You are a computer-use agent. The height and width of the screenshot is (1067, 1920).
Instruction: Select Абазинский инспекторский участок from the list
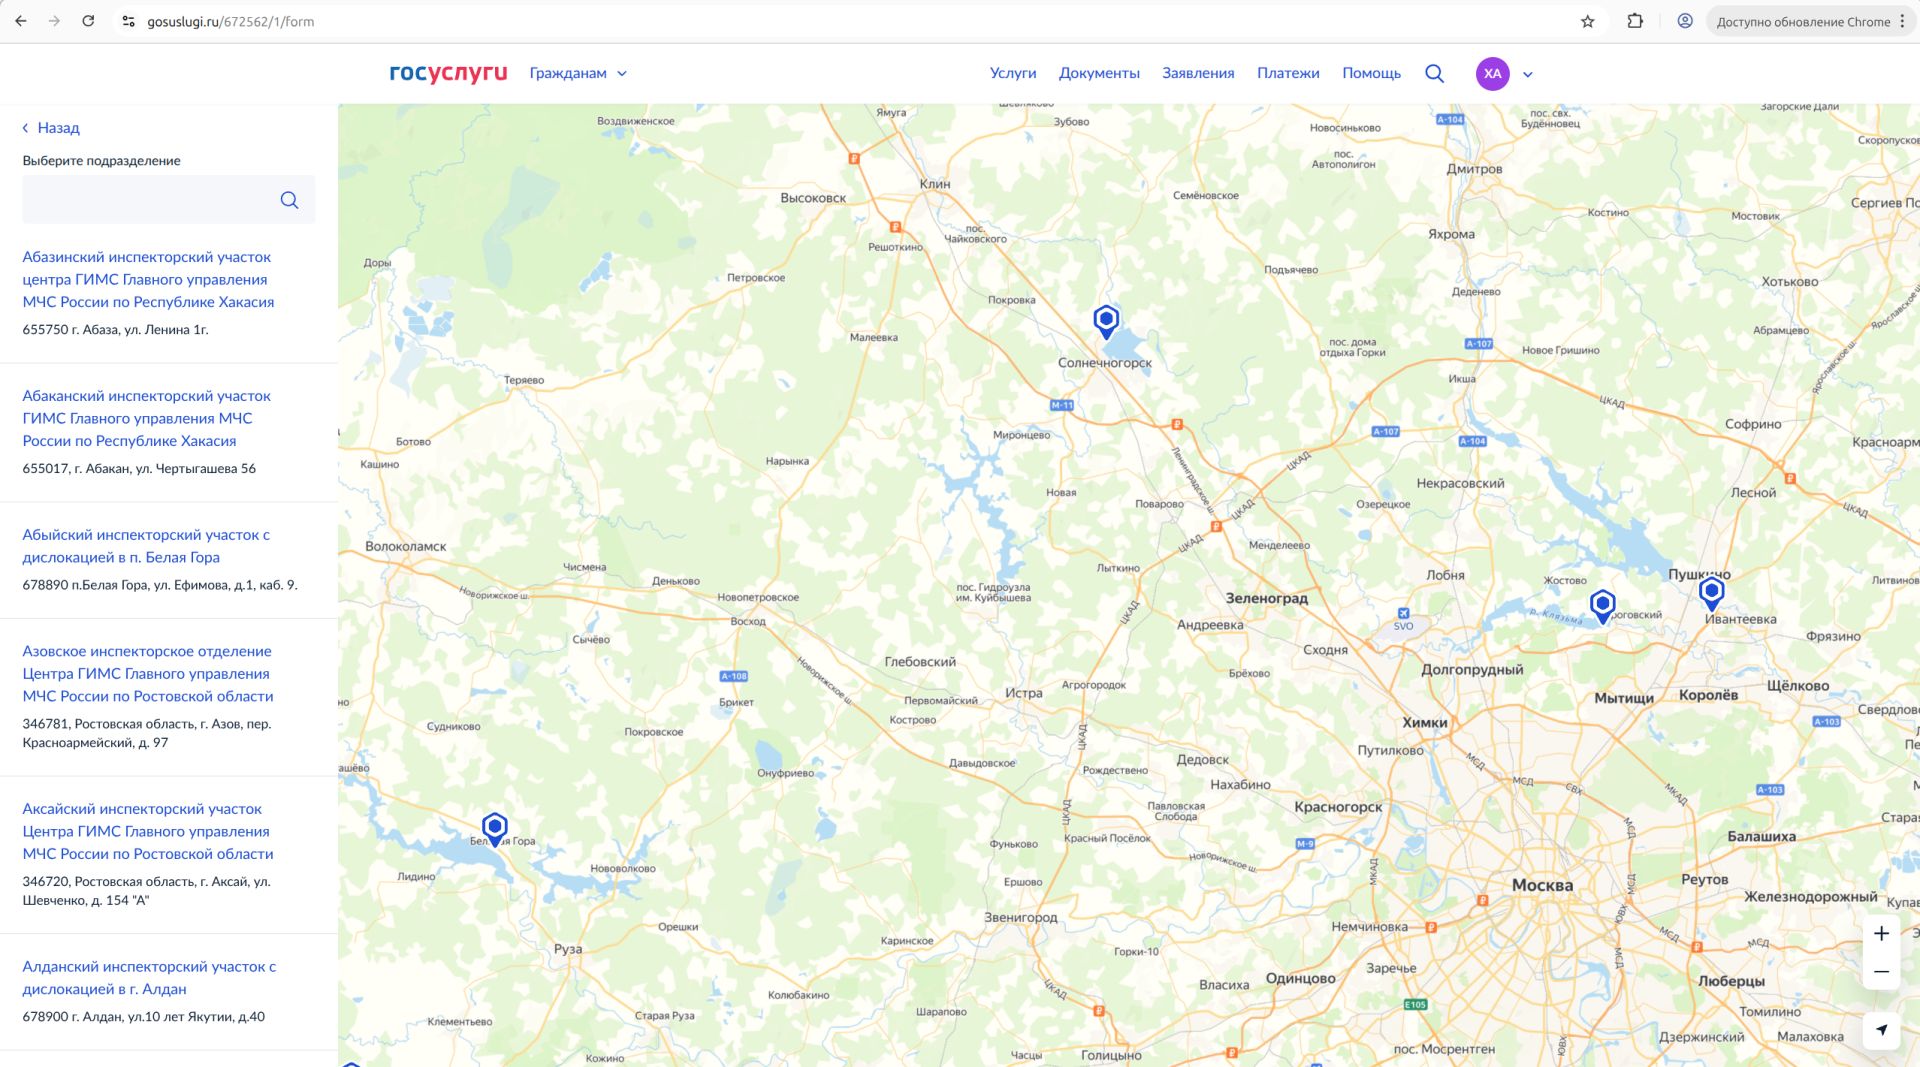148,279
